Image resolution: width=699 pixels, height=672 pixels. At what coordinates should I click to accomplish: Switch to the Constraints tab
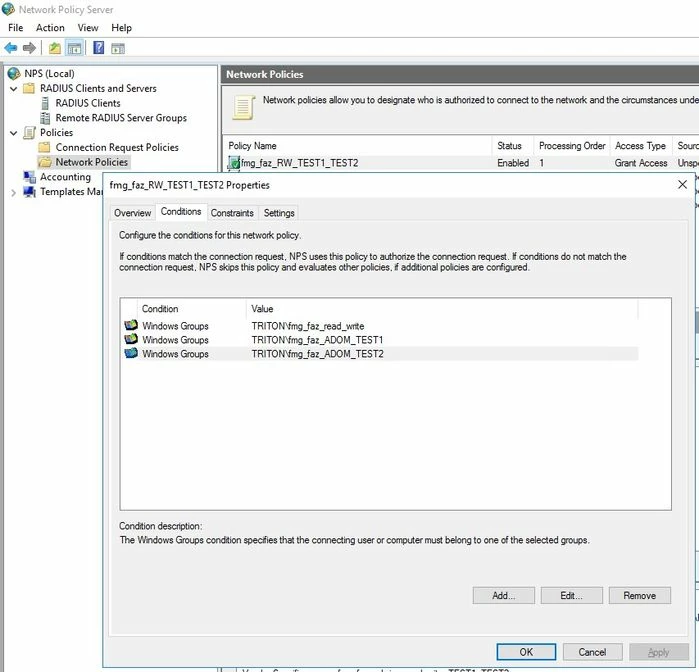click(232, 213)
